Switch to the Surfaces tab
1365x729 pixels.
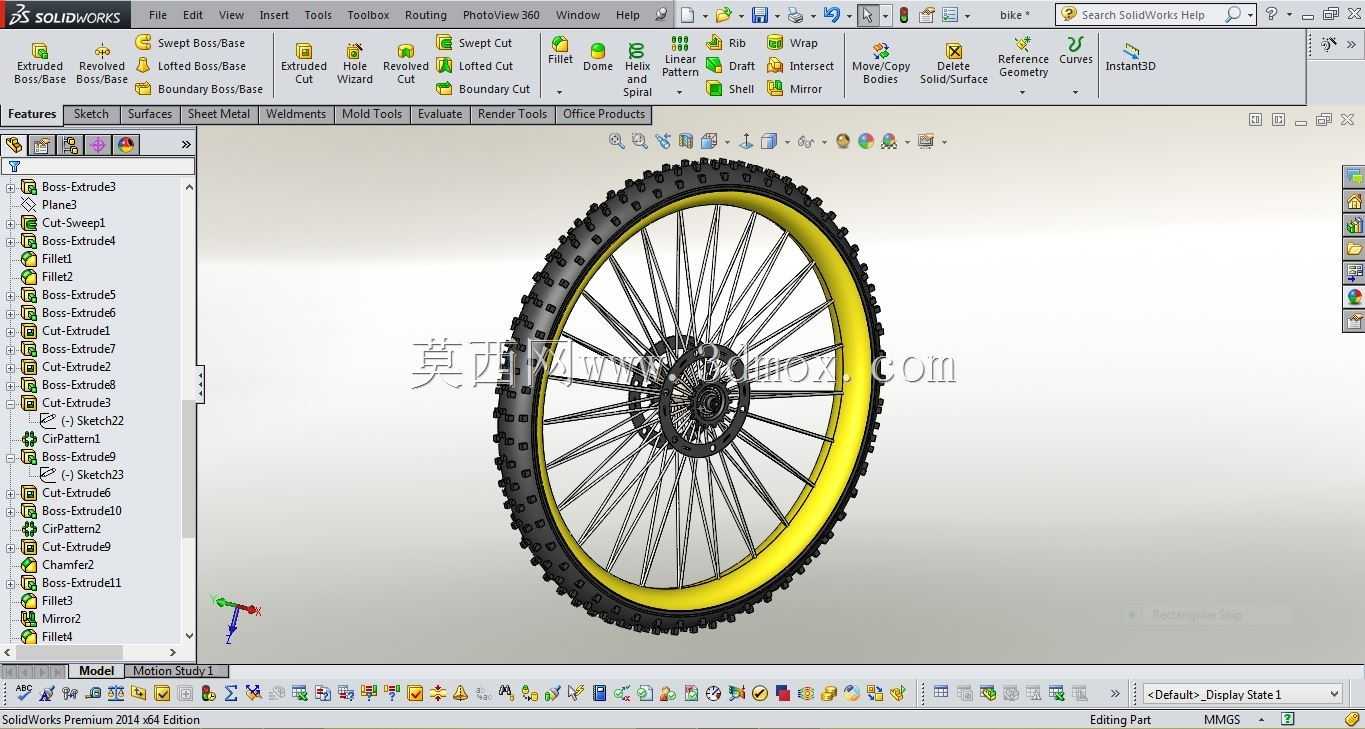(x=150, y=114)
